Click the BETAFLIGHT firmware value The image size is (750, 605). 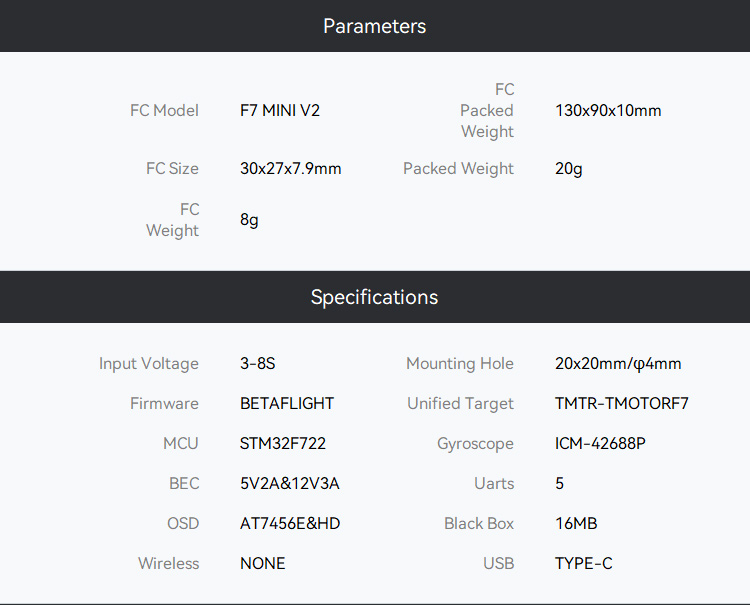287,403
